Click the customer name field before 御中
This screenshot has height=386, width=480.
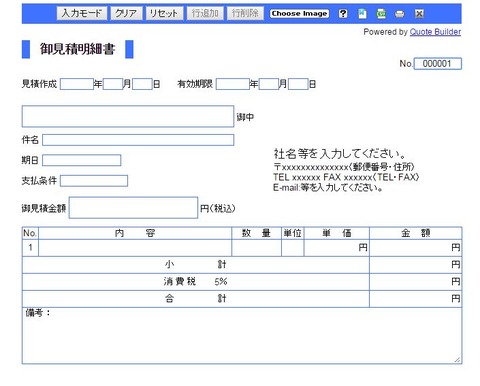pos(128,116)
